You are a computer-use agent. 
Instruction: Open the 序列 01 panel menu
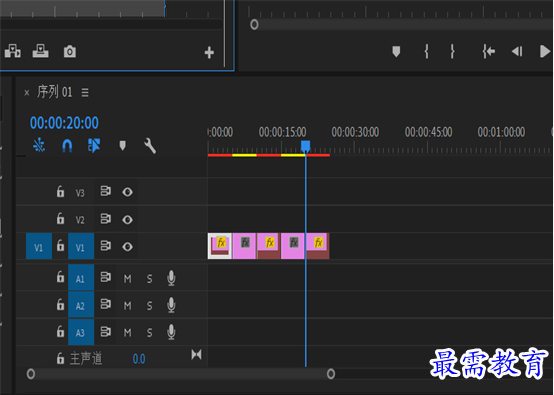click(x=85, y=93)
